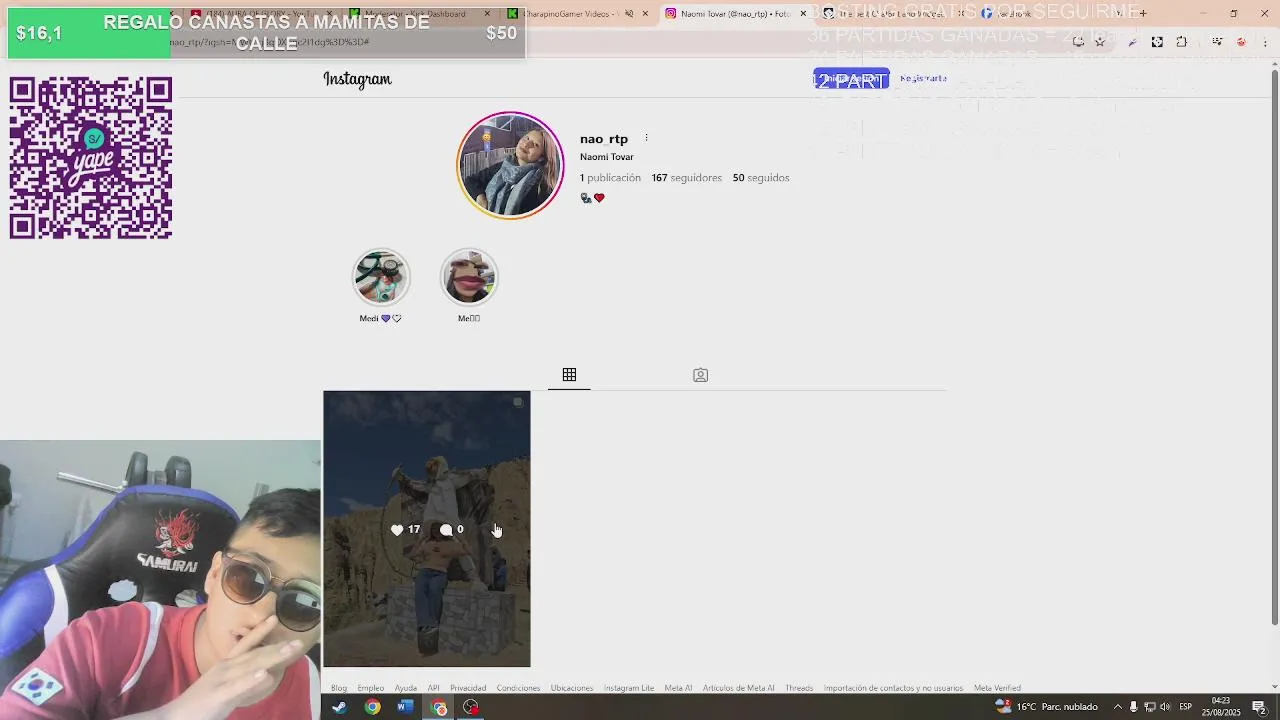Open Artículos de Meta AI footer link
The image size is (1280, 720).
[738, 688]
